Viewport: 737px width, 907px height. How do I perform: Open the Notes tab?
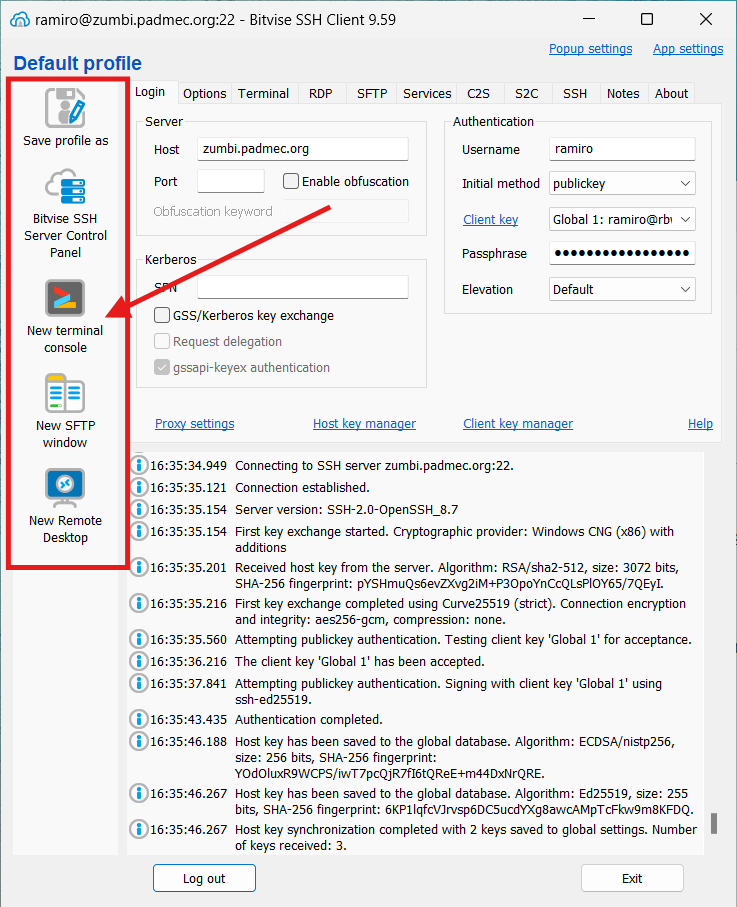623,94
